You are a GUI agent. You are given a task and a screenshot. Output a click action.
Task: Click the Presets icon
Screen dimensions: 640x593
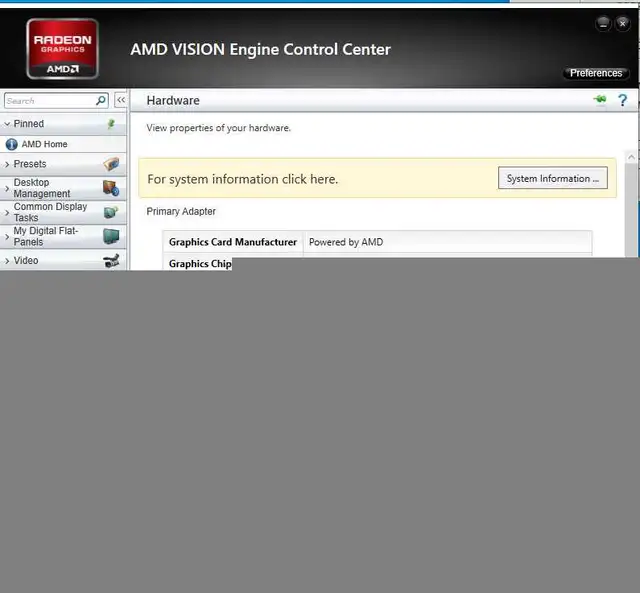[111, 164]
